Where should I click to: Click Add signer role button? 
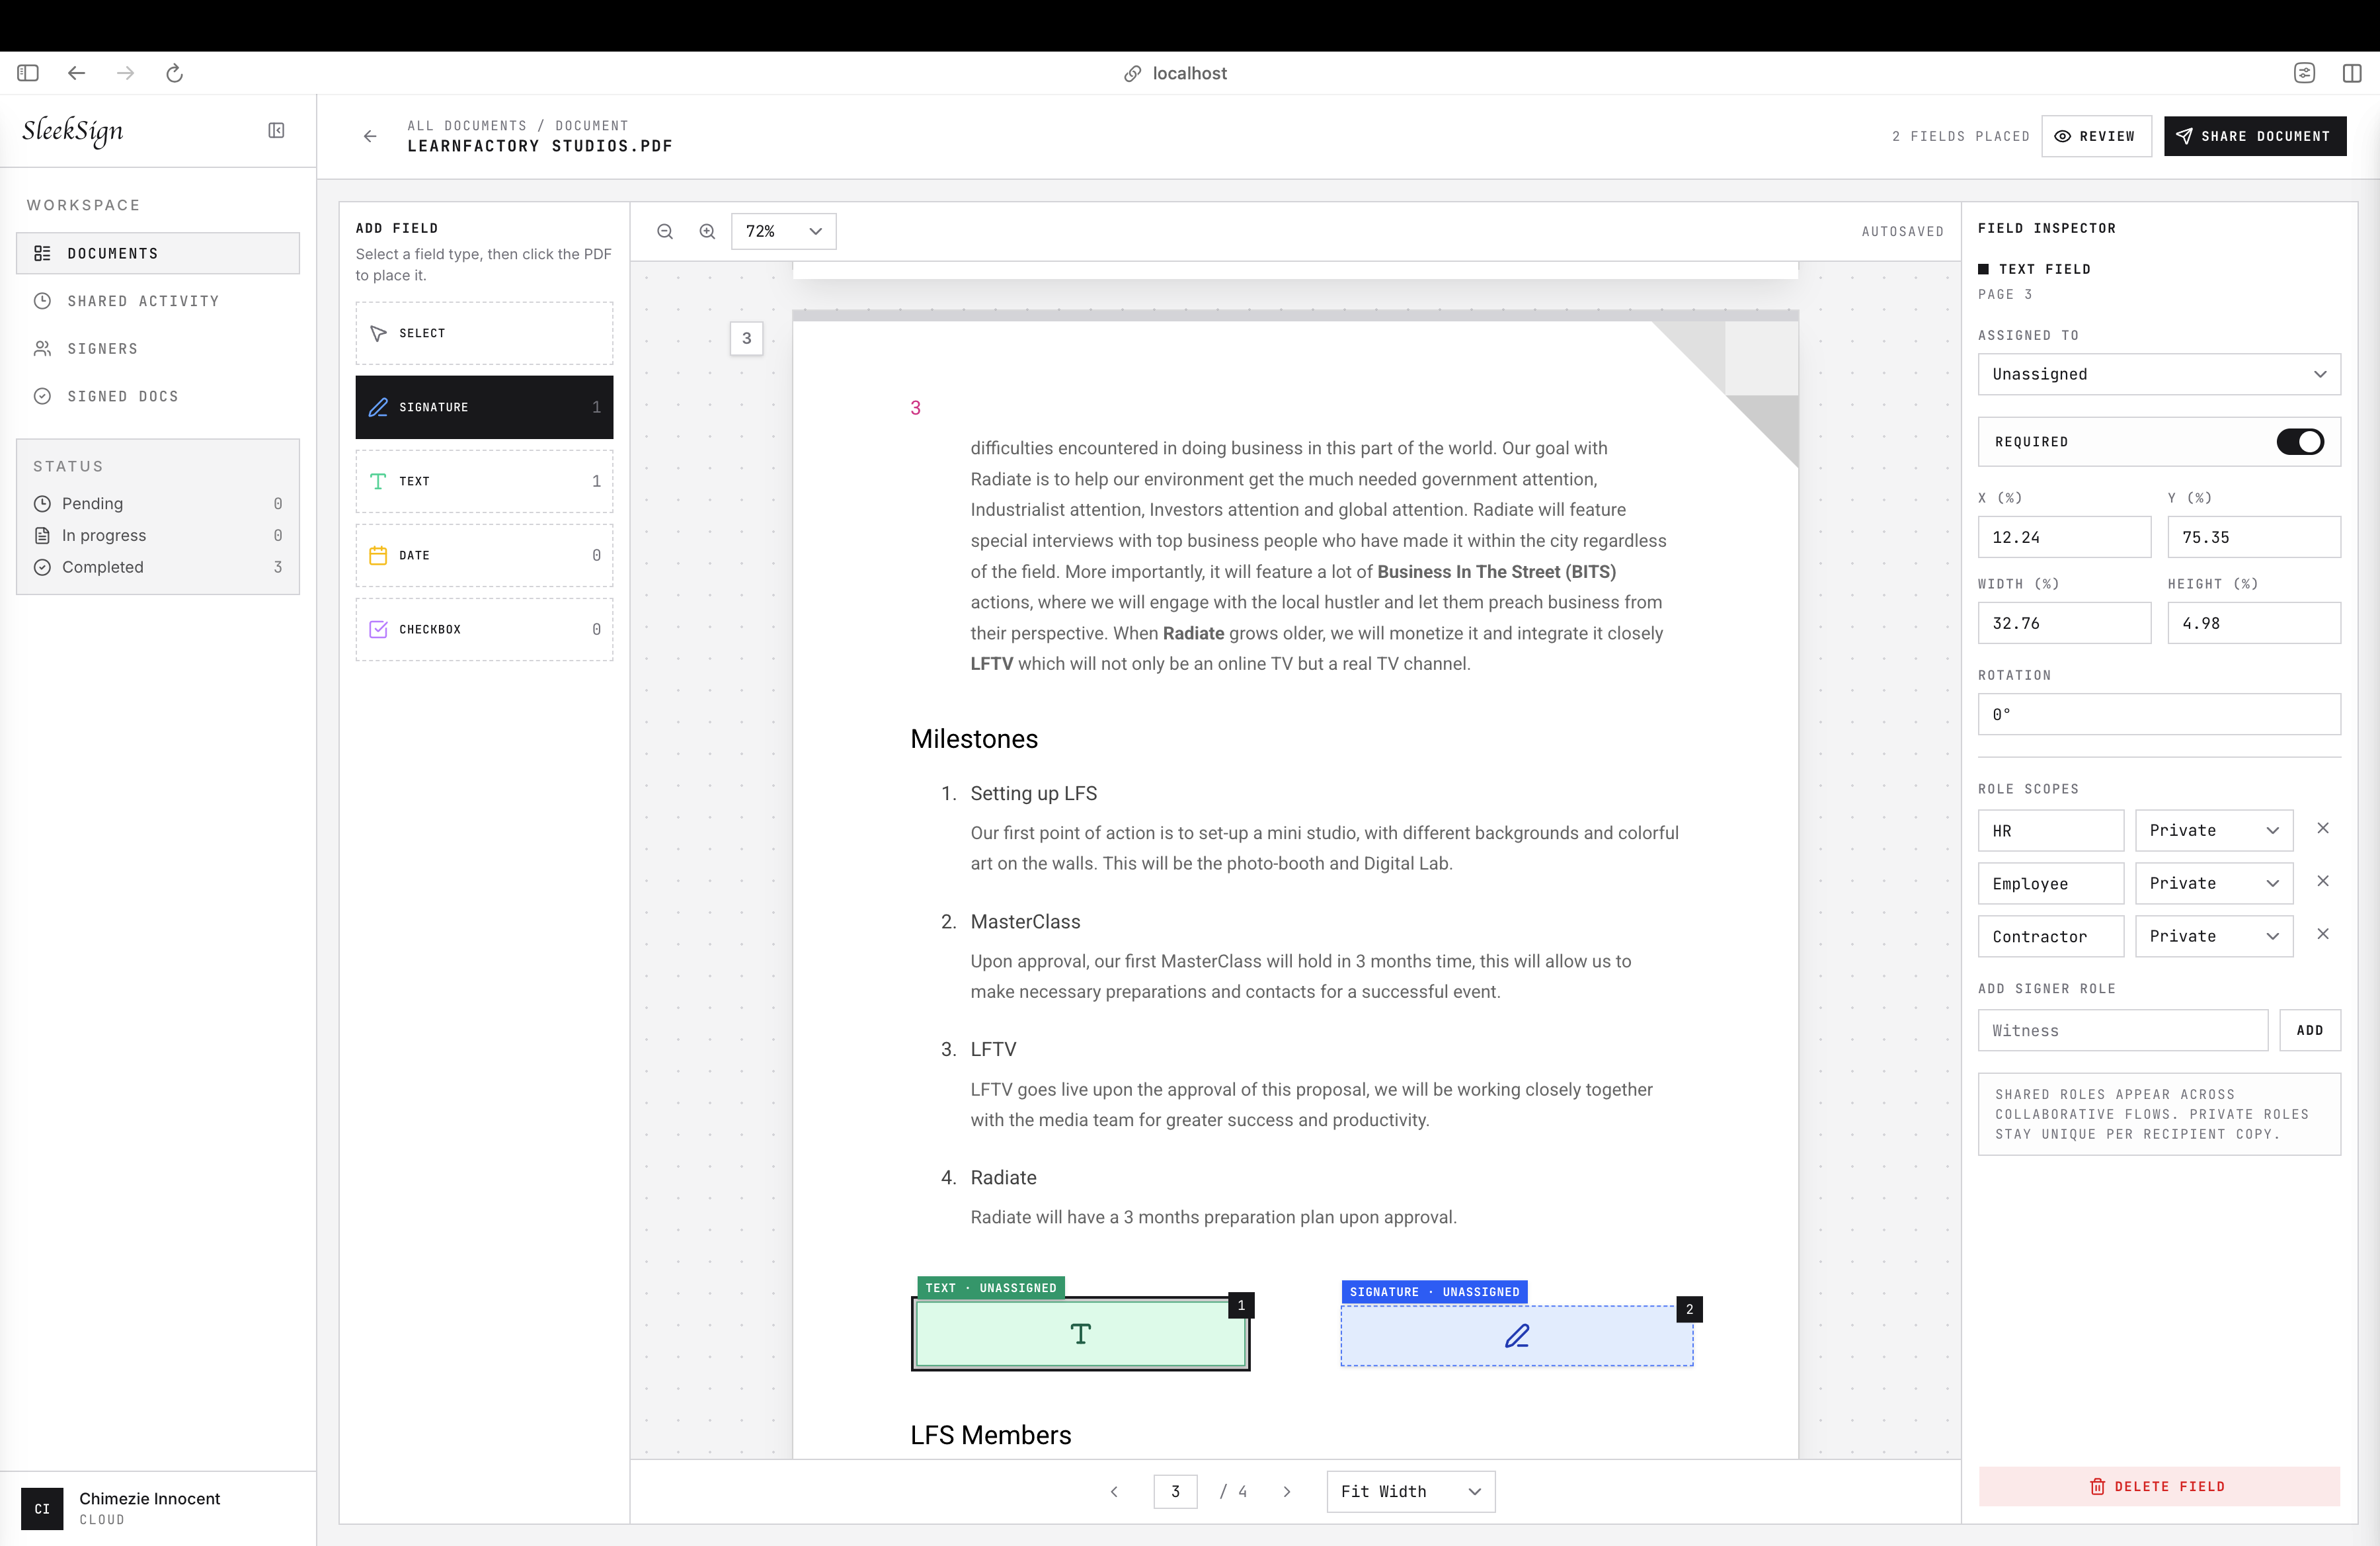pyautogui.click(x=2309, y=1030)
